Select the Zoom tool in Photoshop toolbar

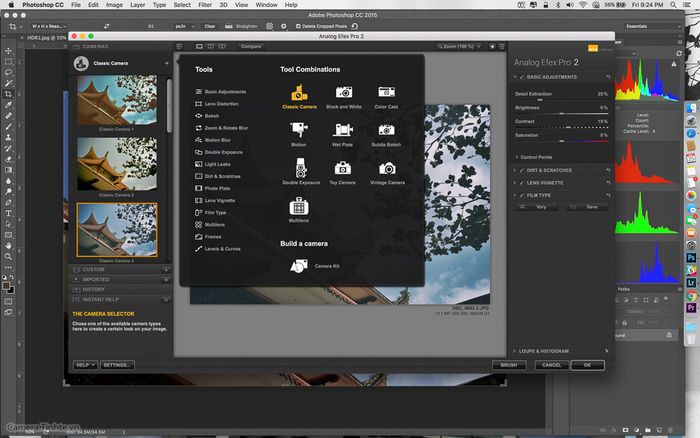[8, 257]
